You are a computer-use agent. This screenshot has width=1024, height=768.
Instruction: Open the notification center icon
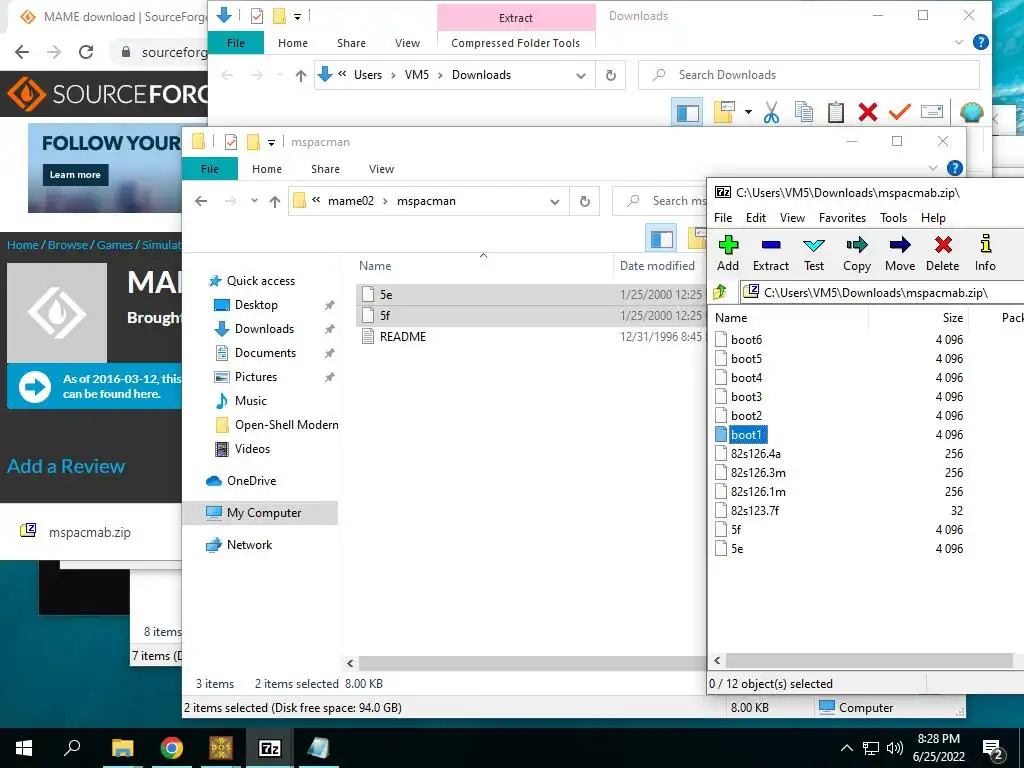click(993, 748)
